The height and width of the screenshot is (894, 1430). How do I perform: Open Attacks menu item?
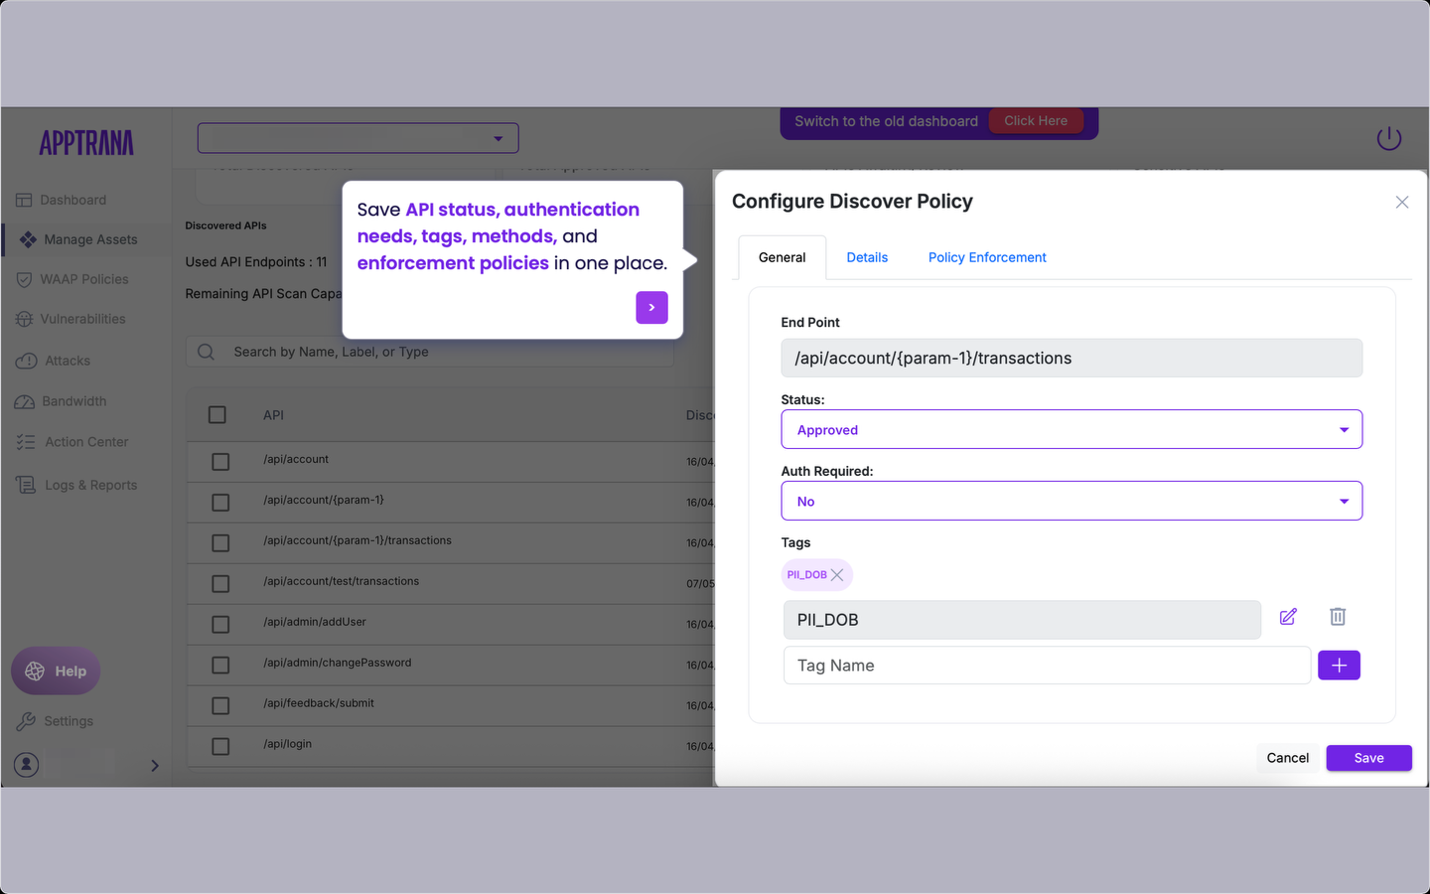tap(67, 361)
